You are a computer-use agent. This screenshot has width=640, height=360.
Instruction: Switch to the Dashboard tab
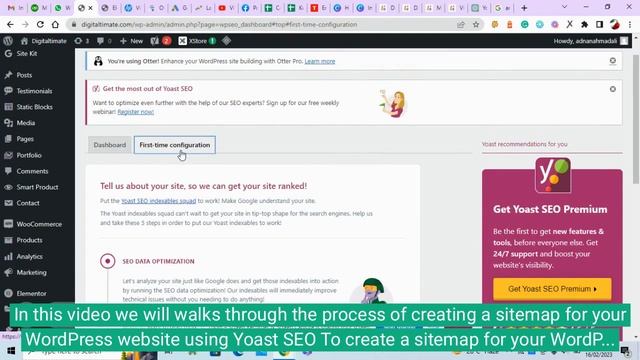[x=110, y=145]
